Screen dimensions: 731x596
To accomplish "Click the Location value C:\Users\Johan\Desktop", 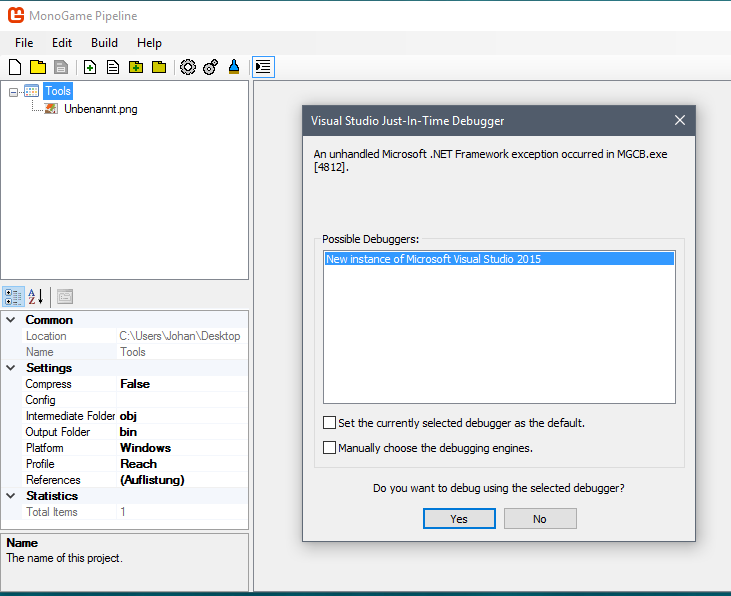I will coord(182,336).
